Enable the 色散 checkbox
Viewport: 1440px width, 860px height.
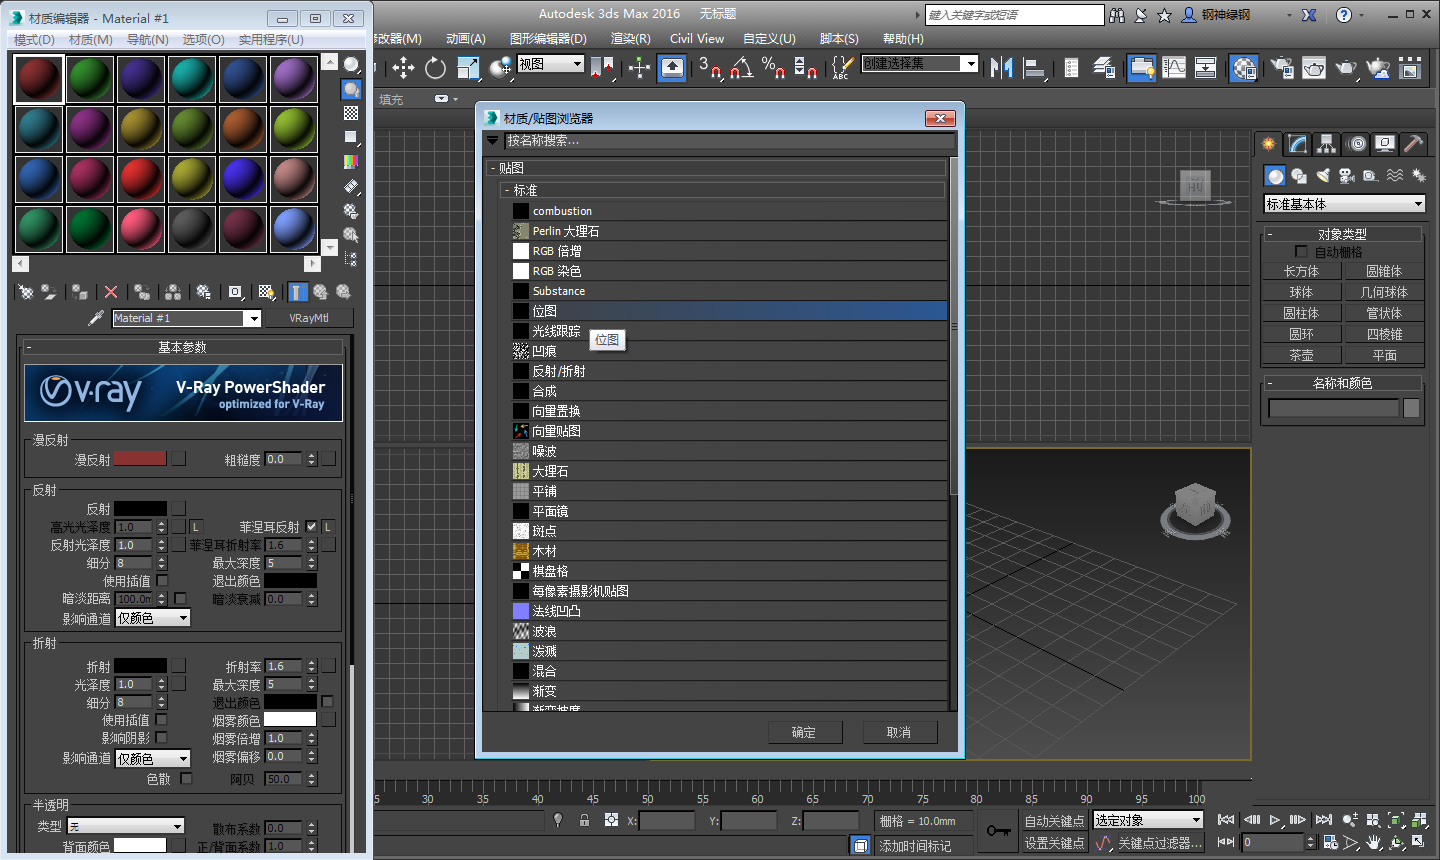point(186,778)
